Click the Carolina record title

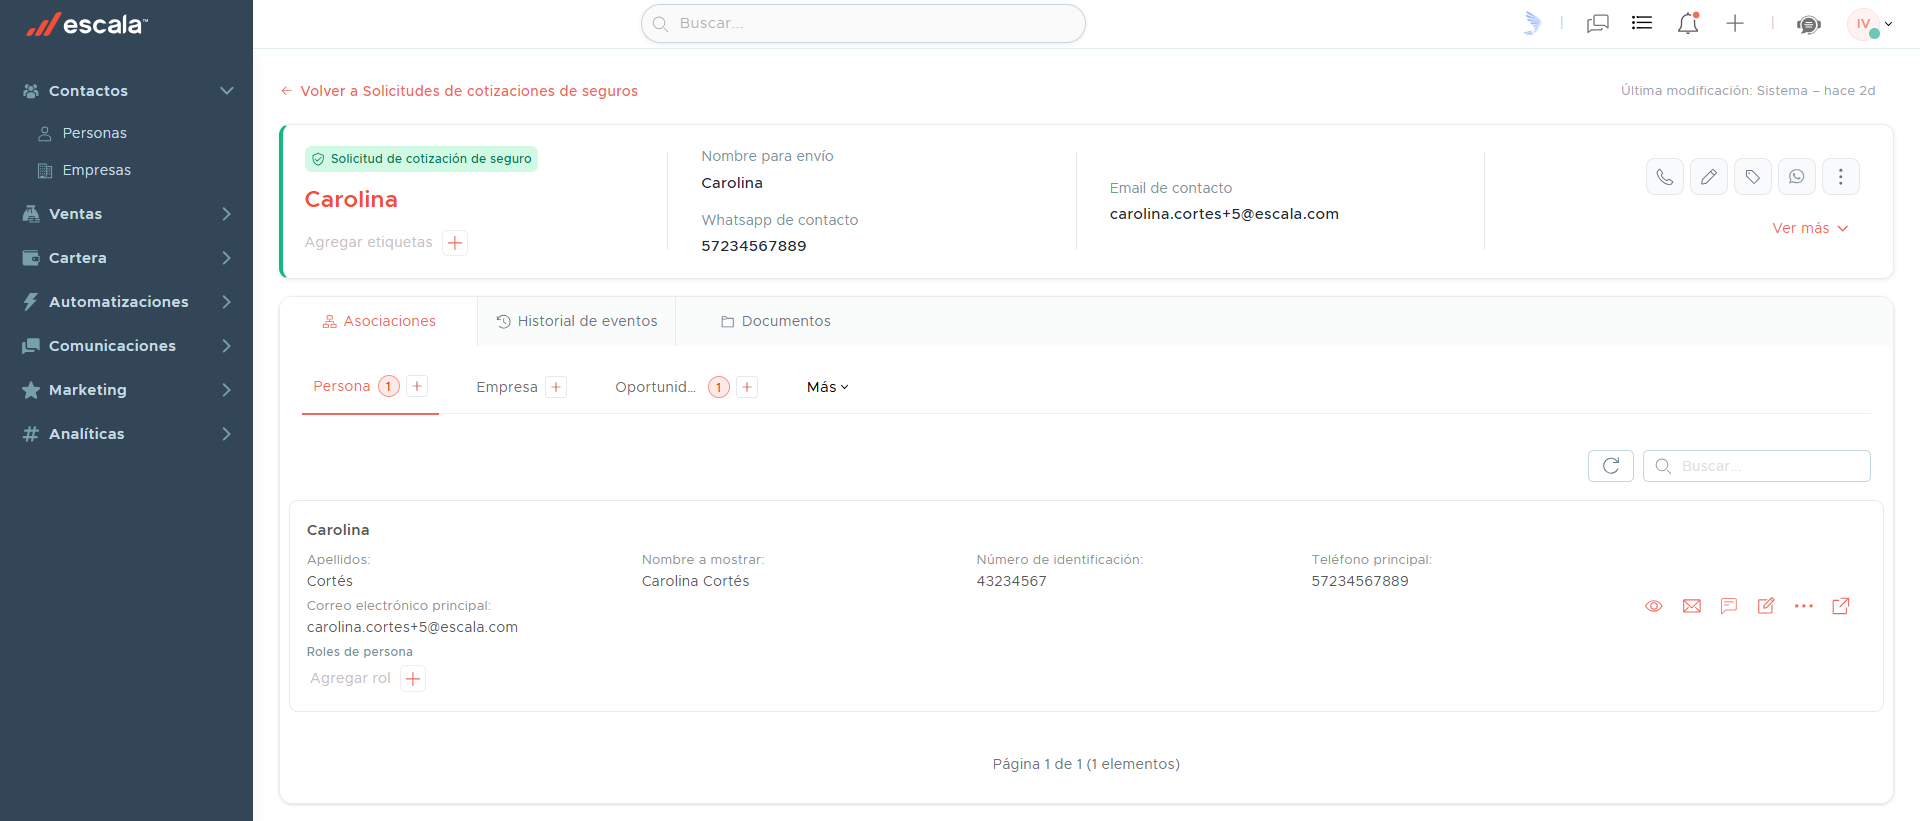point(351,200)
